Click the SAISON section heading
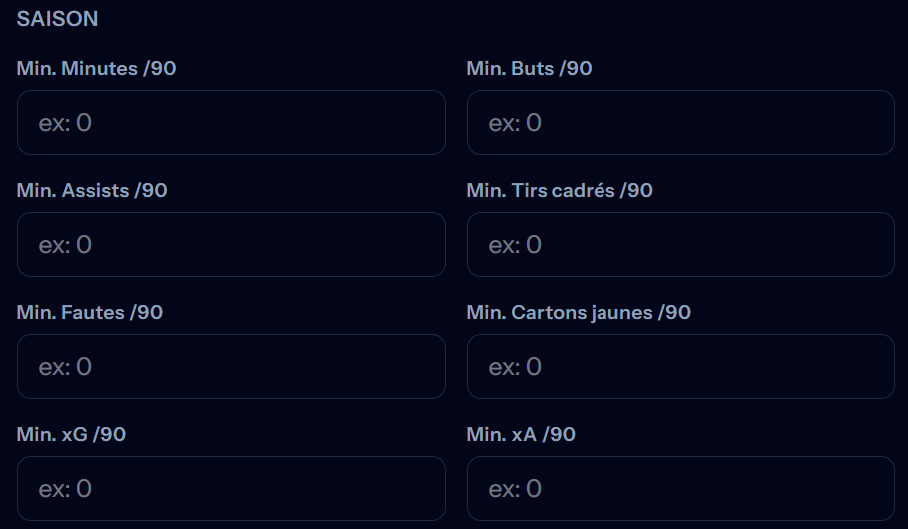The width and height of the screenshot is (908, 529). pos(57,19)
